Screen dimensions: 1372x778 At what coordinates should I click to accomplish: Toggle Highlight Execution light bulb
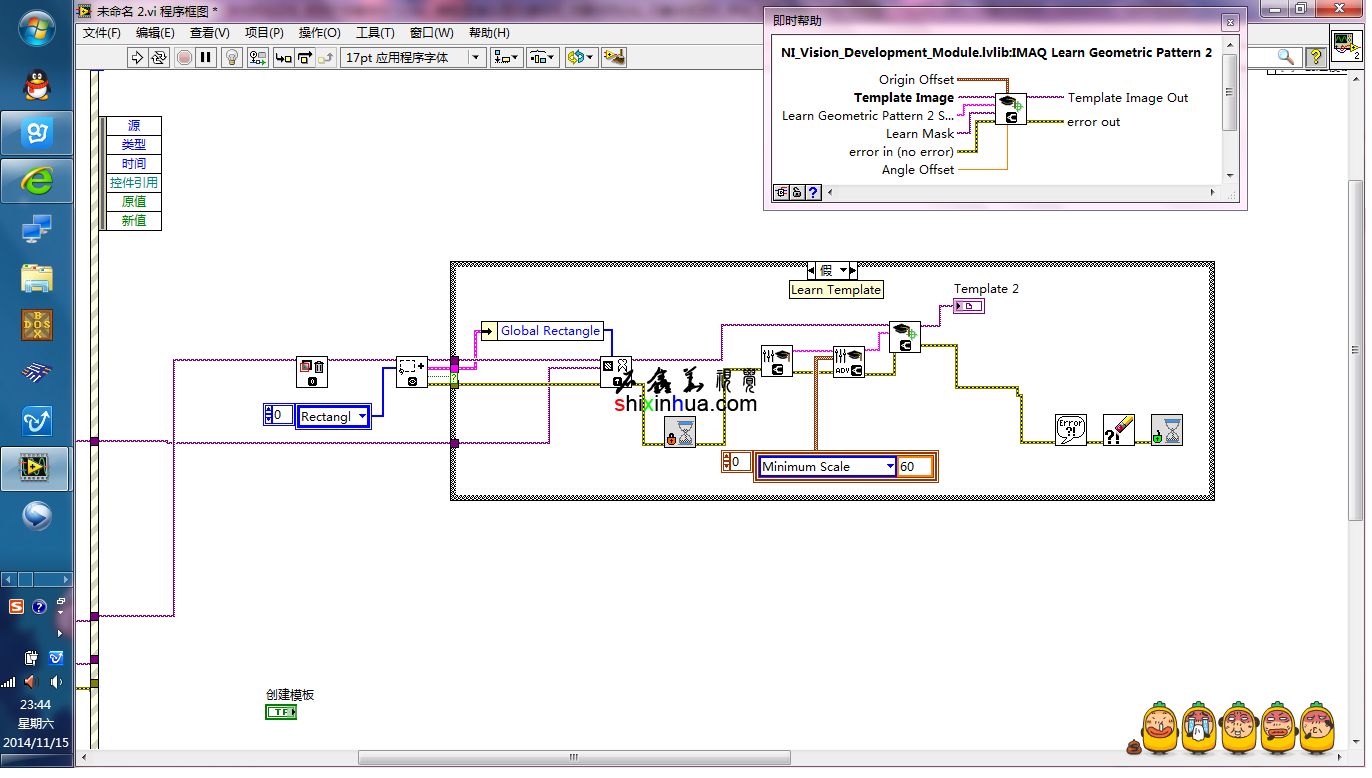coord(232,58)
